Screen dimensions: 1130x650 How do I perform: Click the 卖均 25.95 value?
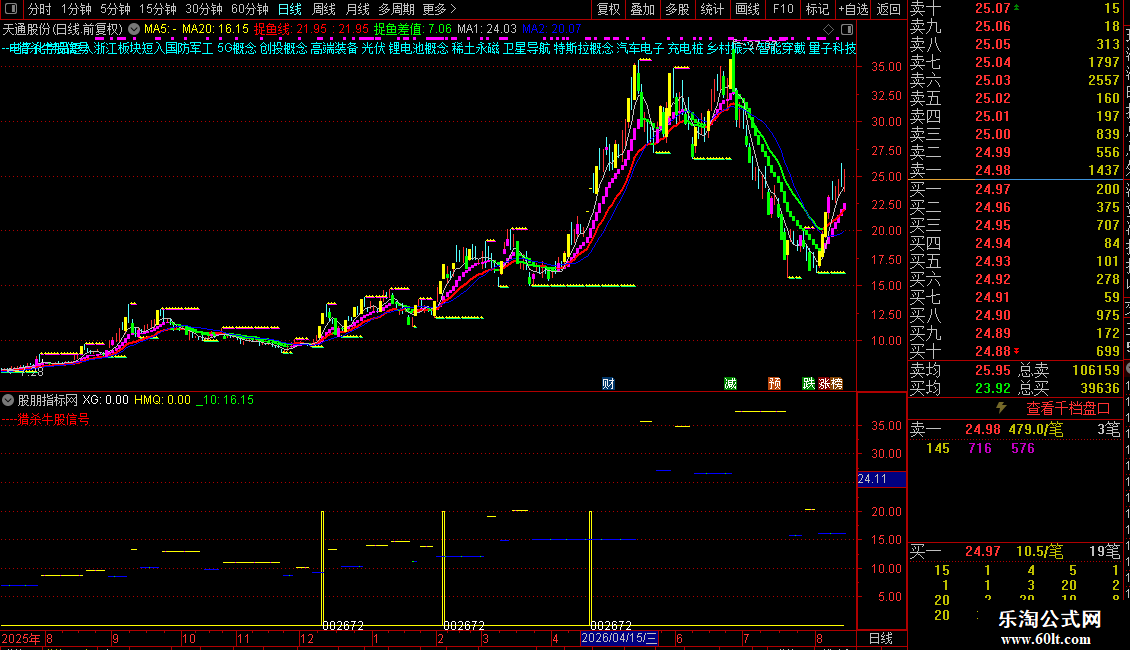[x=992, y=370]
